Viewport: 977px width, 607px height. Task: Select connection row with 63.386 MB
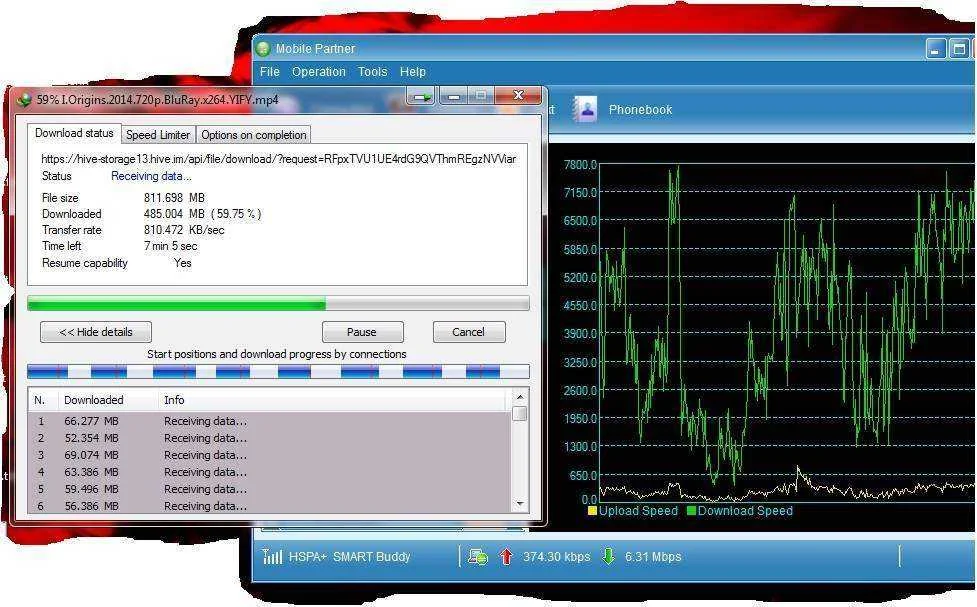pos(269,472)
